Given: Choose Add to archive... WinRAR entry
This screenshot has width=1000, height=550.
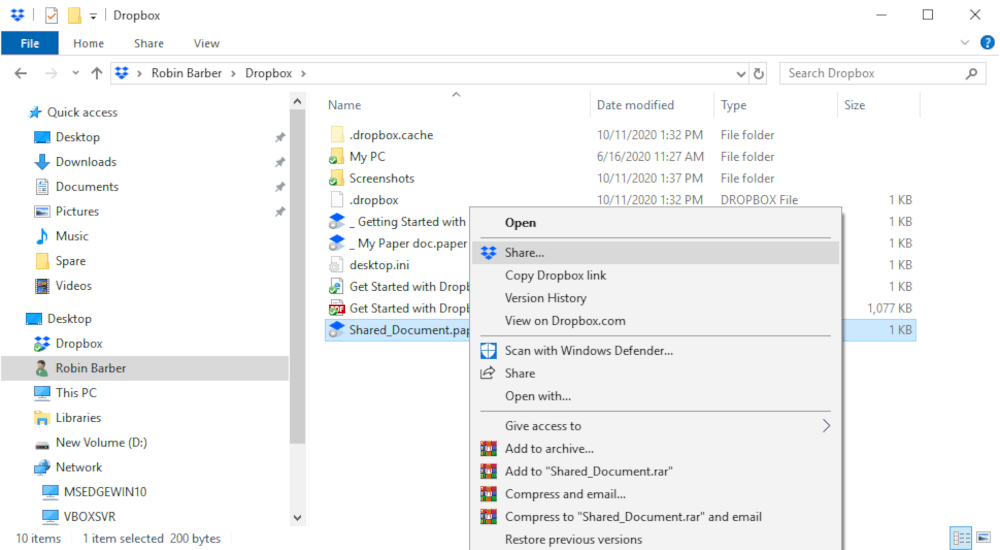Looking at the screenshot, I should point(656,449).
